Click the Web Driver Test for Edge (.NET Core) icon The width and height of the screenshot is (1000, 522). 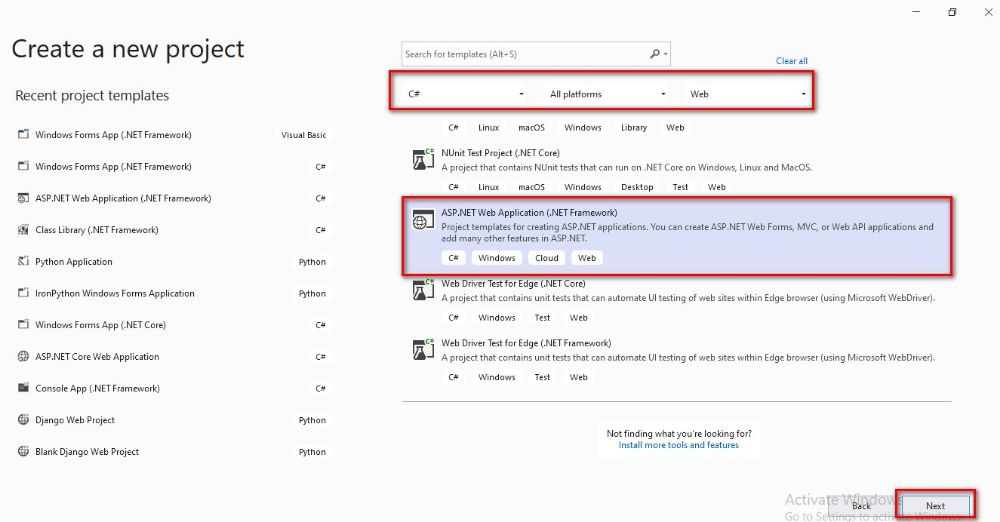point(423,290)
